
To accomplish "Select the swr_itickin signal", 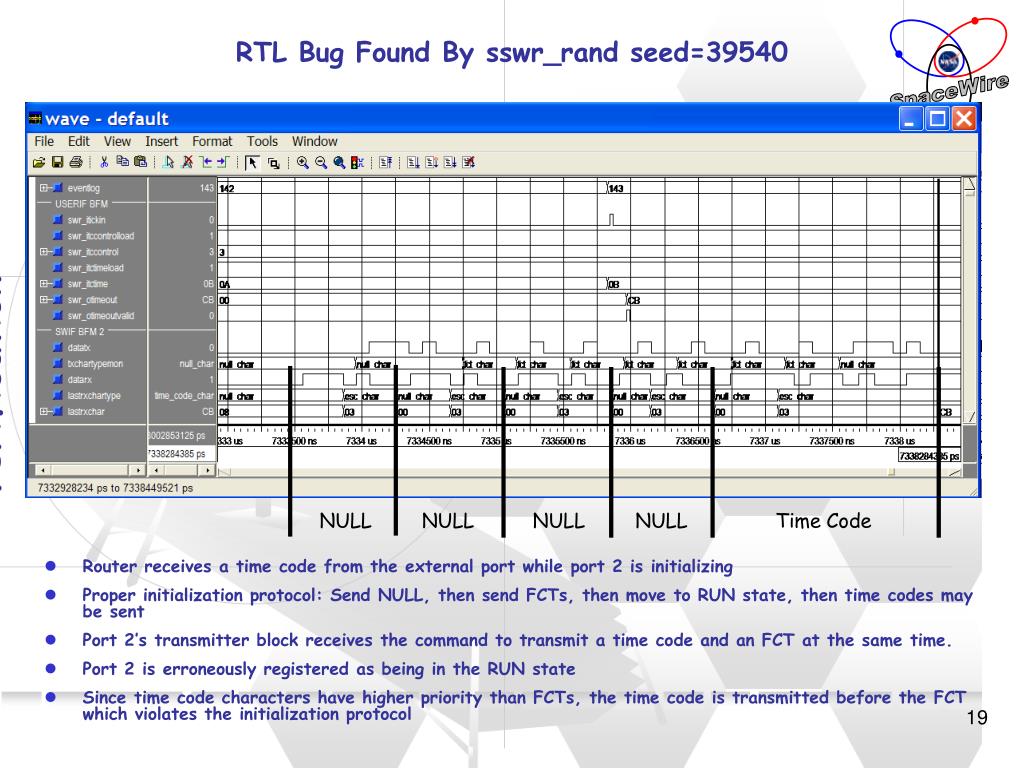I will (86, 220).
